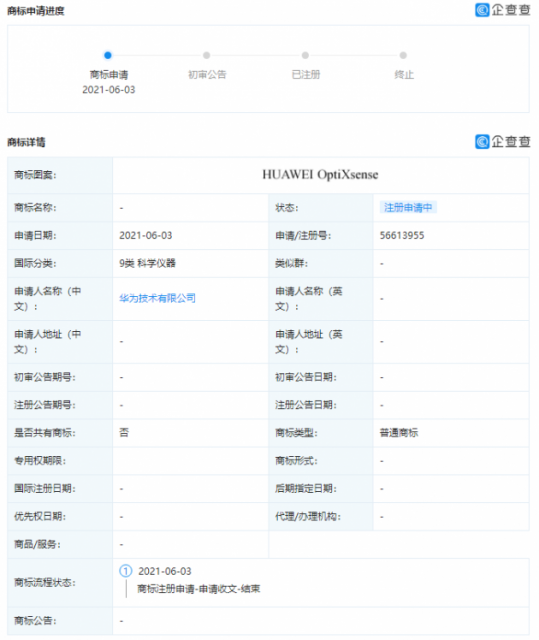
Task: Click the 商标注册申请-申请收文-结束 flow entry
Action: pos(199,589)
